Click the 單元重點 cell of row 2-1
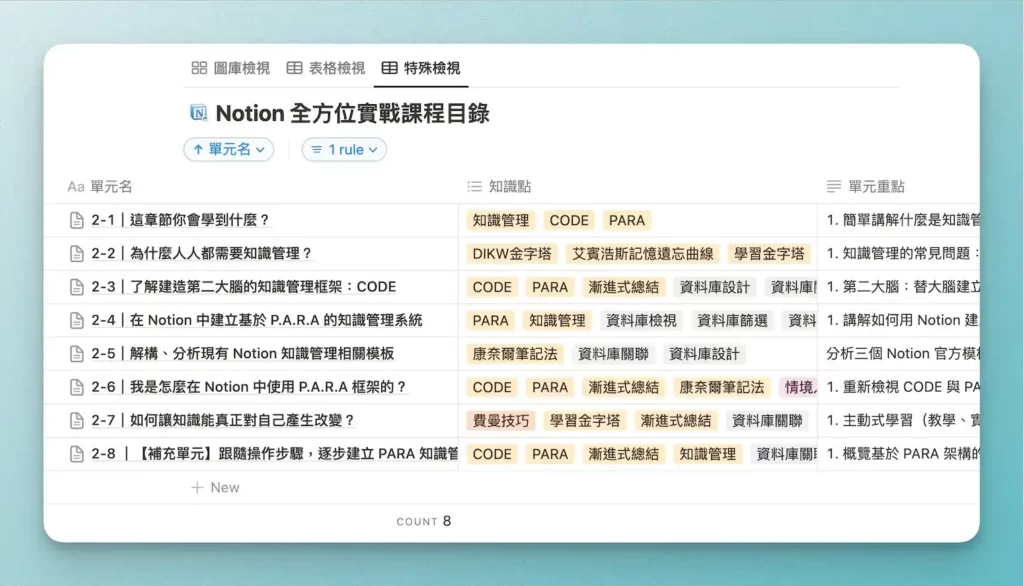 [899, 220]
